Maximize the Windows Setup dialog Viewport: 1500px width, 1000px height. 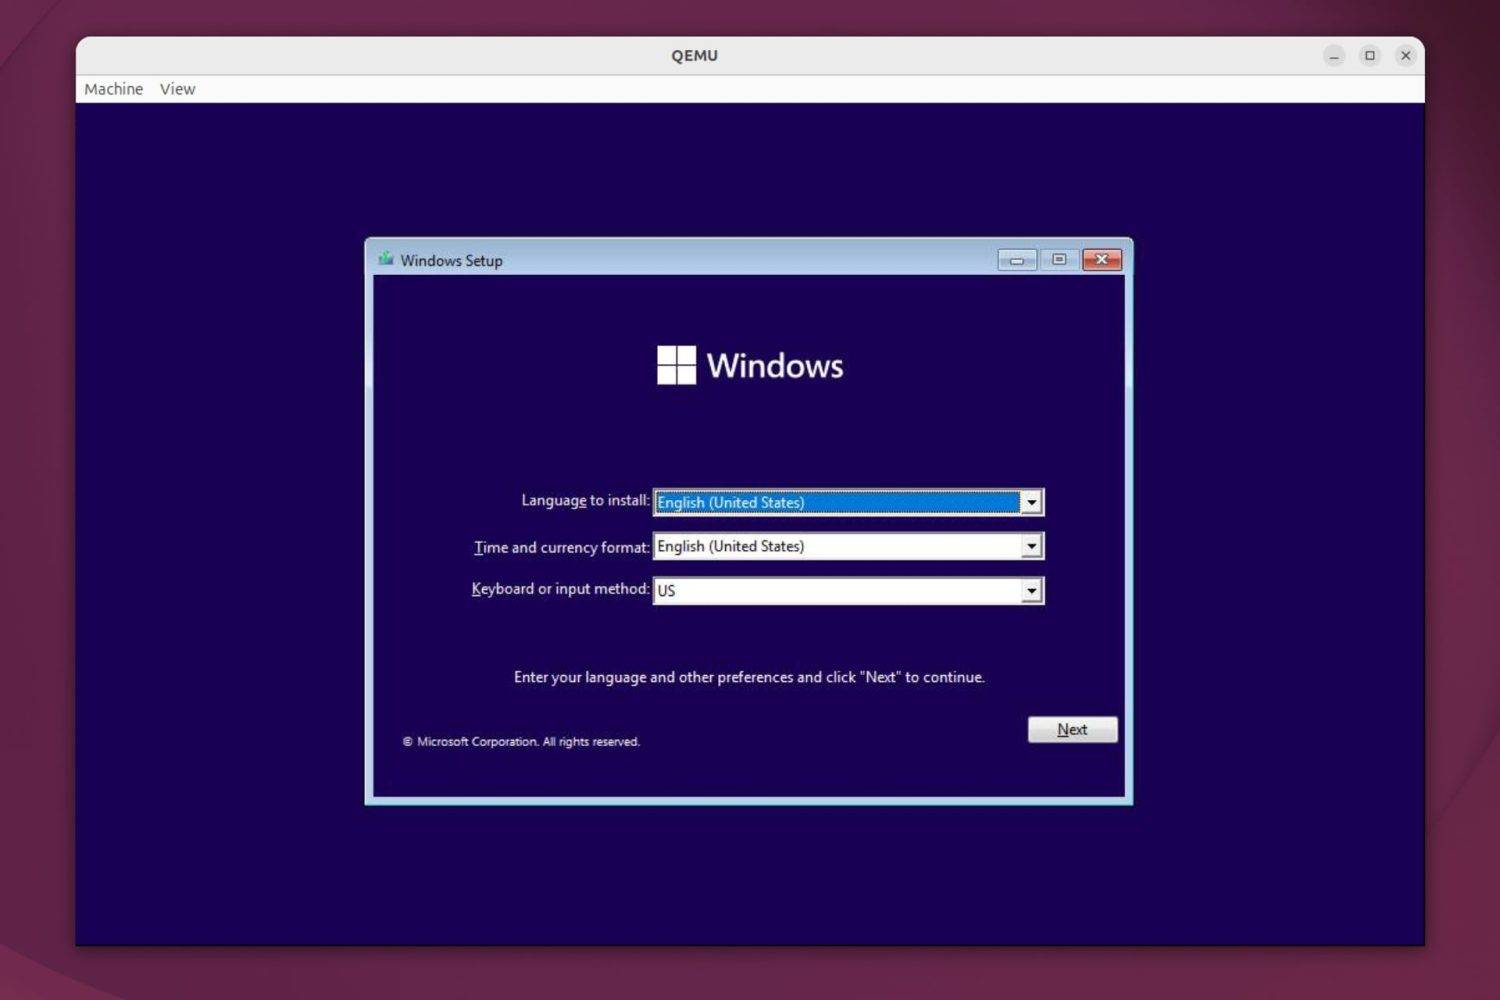click(1059, 260)
